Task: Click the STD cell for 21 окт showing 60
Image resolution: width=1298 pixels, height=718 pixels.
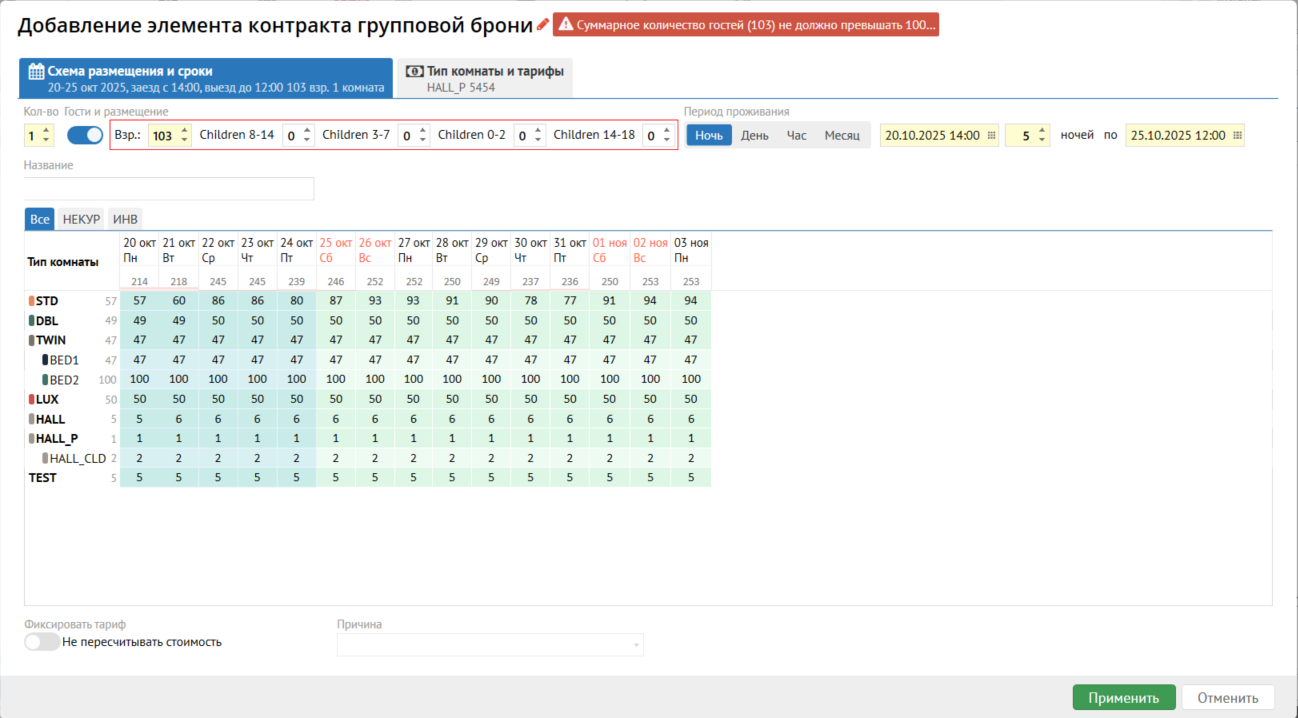Action: [x=179, y=301]
